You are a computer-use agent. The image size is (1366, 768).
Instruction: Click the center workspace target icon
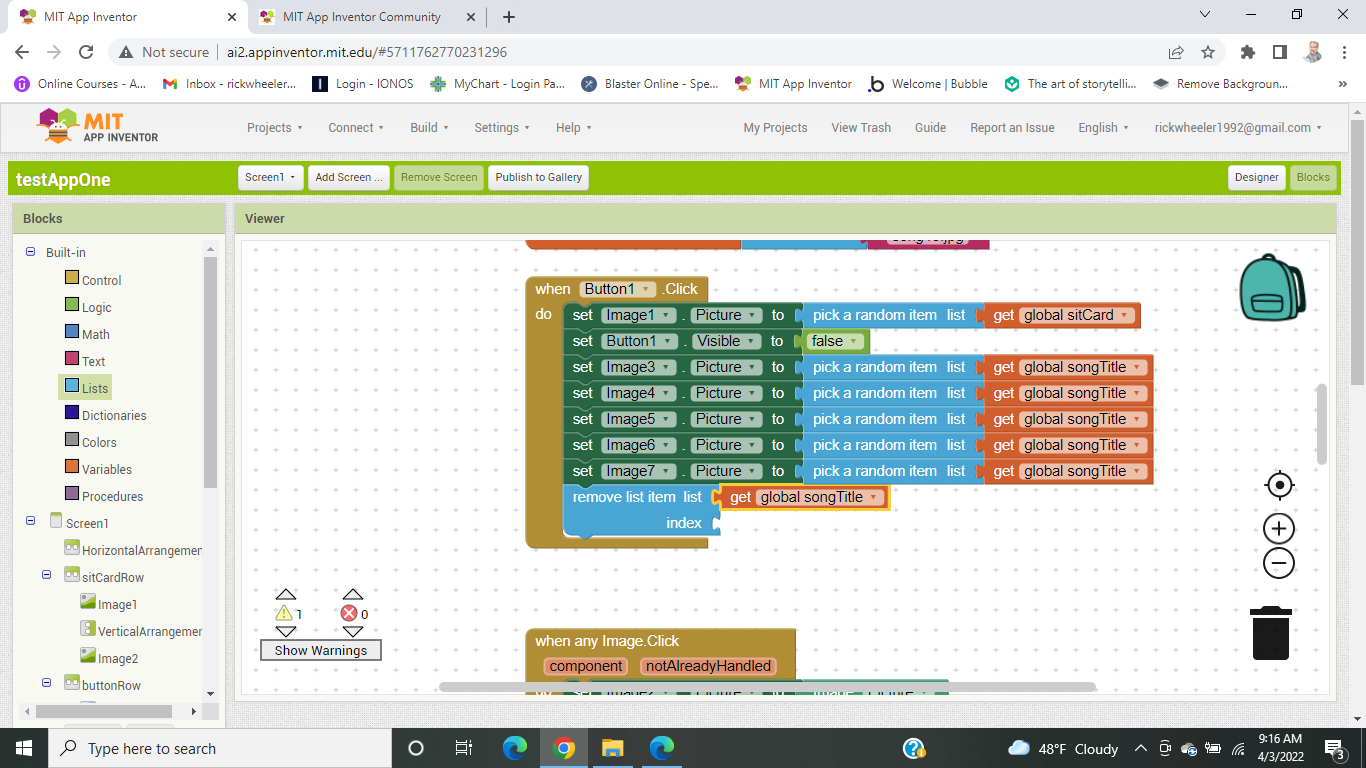point(1279,486)
